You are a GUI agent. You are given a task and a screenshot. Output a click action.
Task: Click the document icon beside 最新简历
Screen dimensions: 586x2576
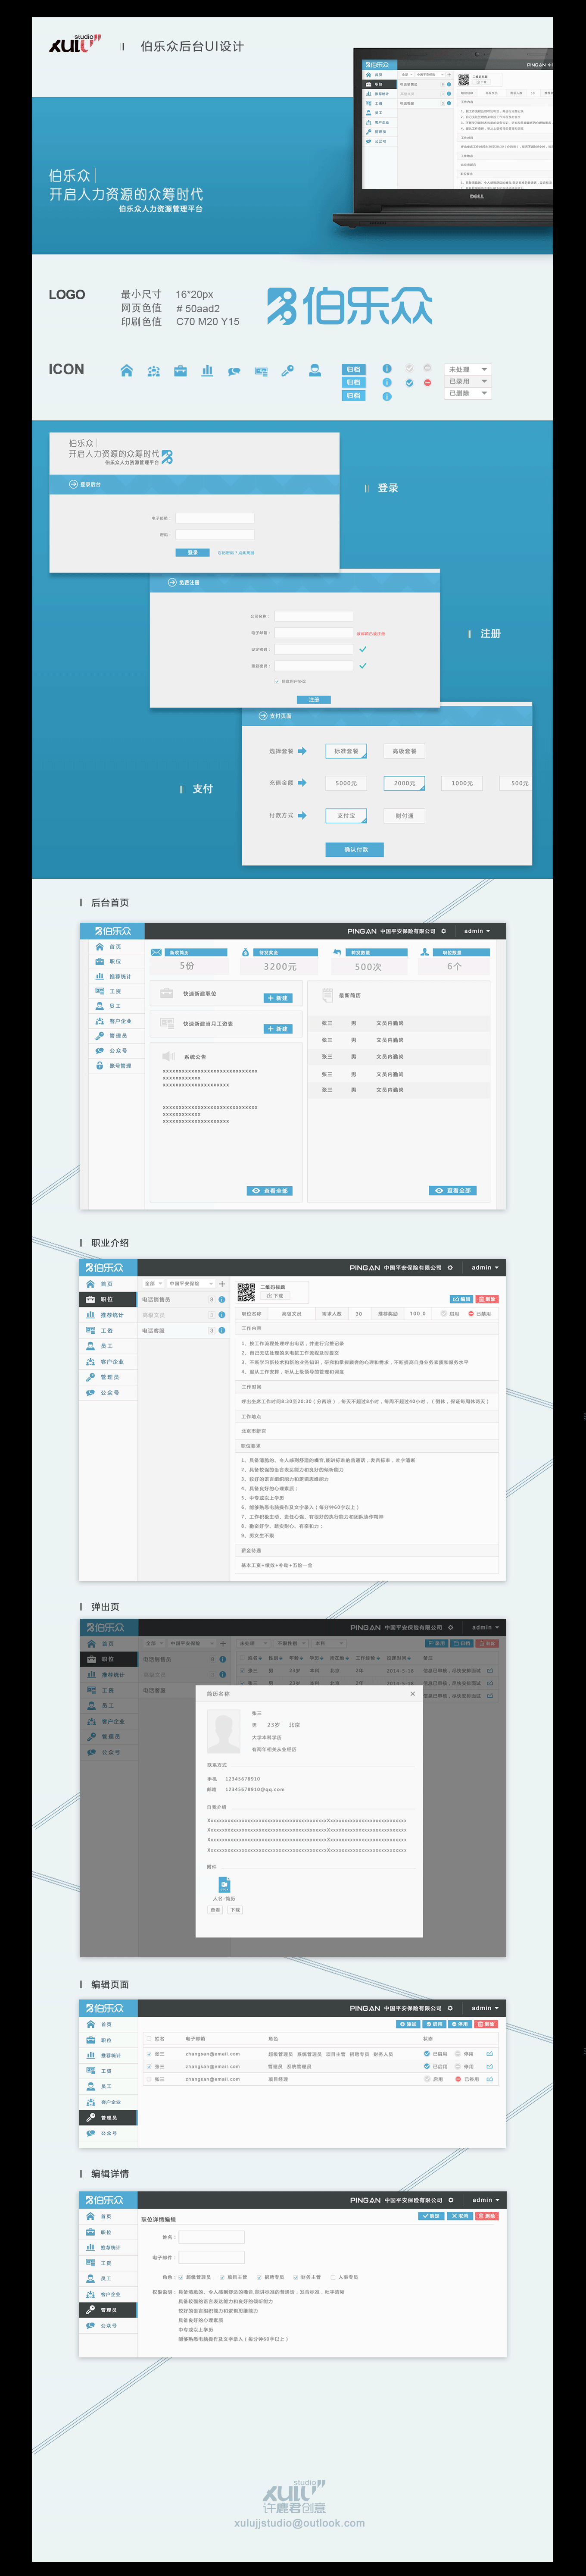tap(327, 995)
